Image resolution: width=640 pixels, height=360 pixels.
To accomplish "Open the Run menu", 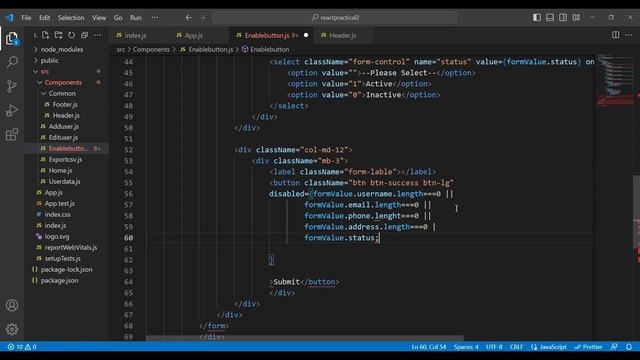I will point(136,18).
